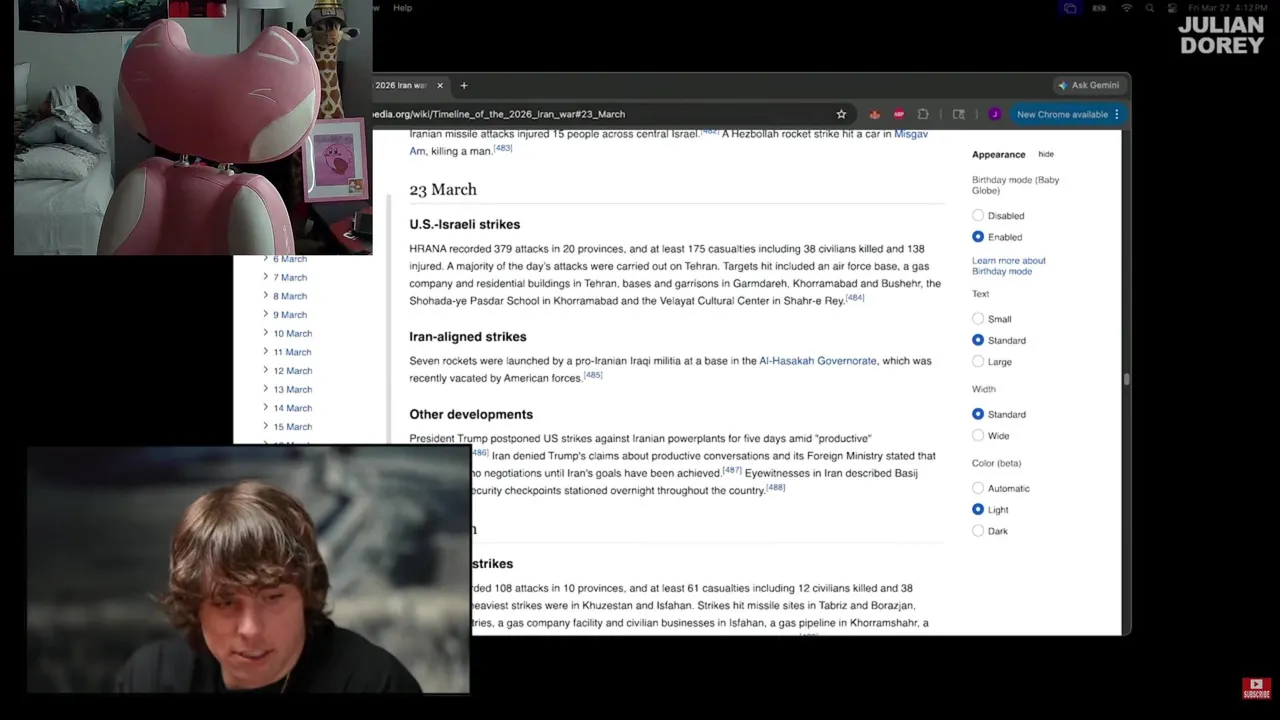Select Birthday mode Enabled radio button
The width and height of the screenshot is (1280, 720).
click(978, 237)
